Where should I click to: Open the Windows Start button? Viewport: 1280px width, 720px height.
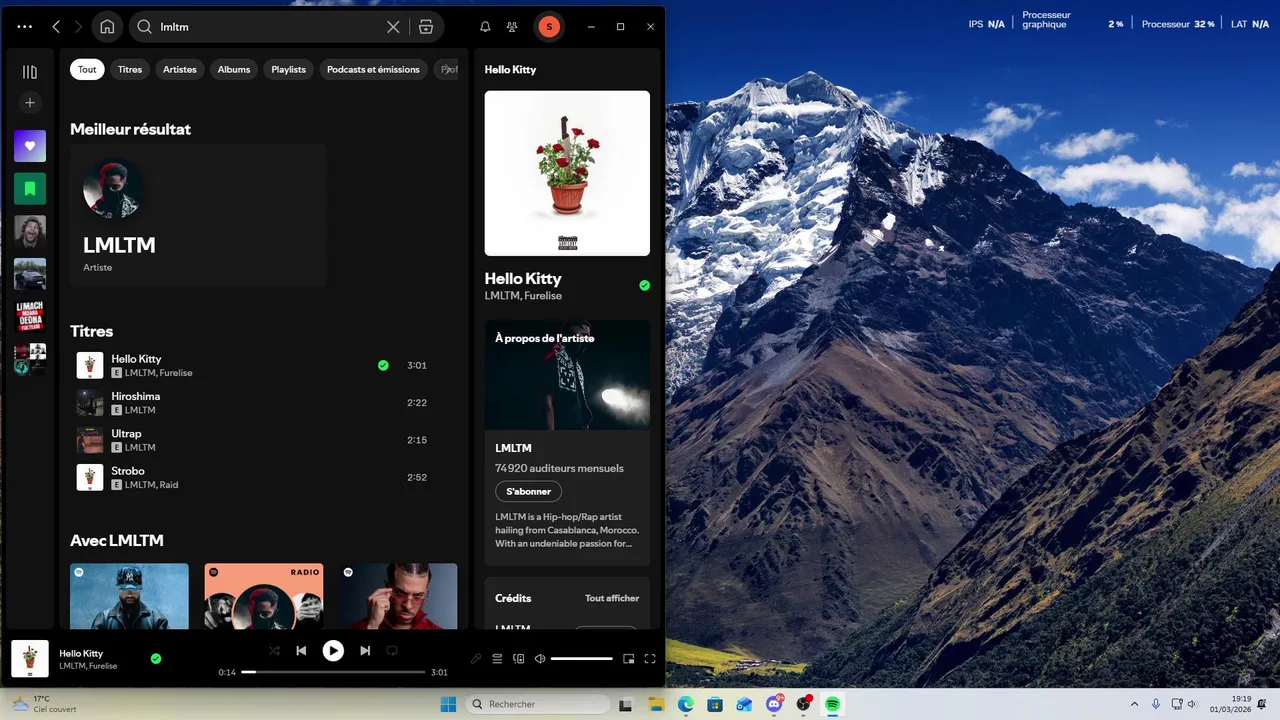coord(447,704)
